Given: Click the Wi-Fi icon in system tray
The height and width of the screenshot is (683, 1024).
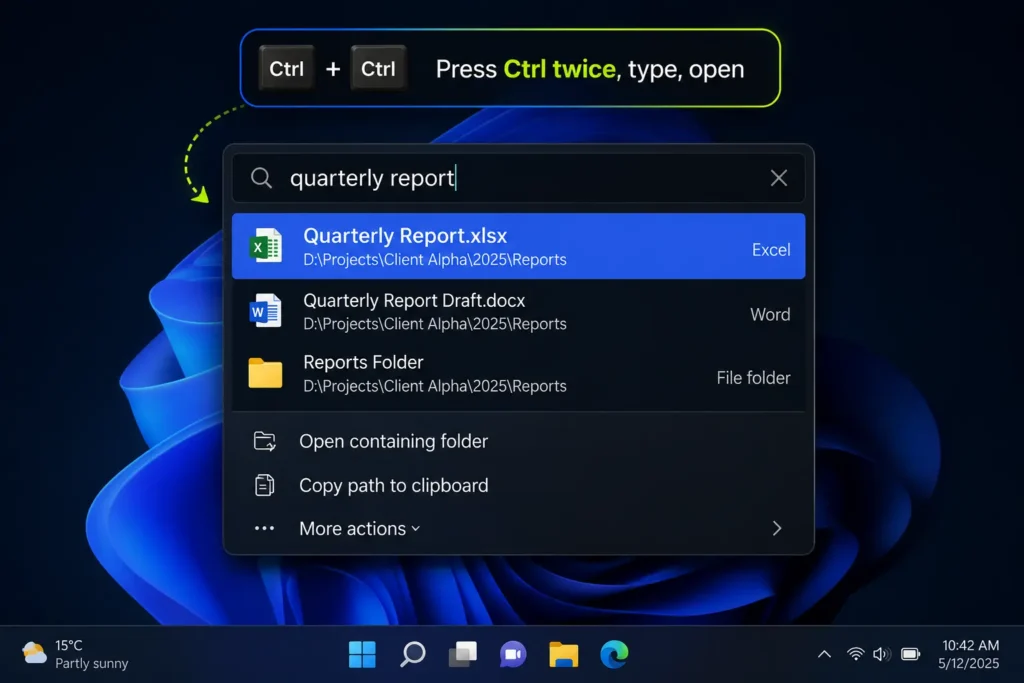Looking at the screenshot, I should point(856,654).
